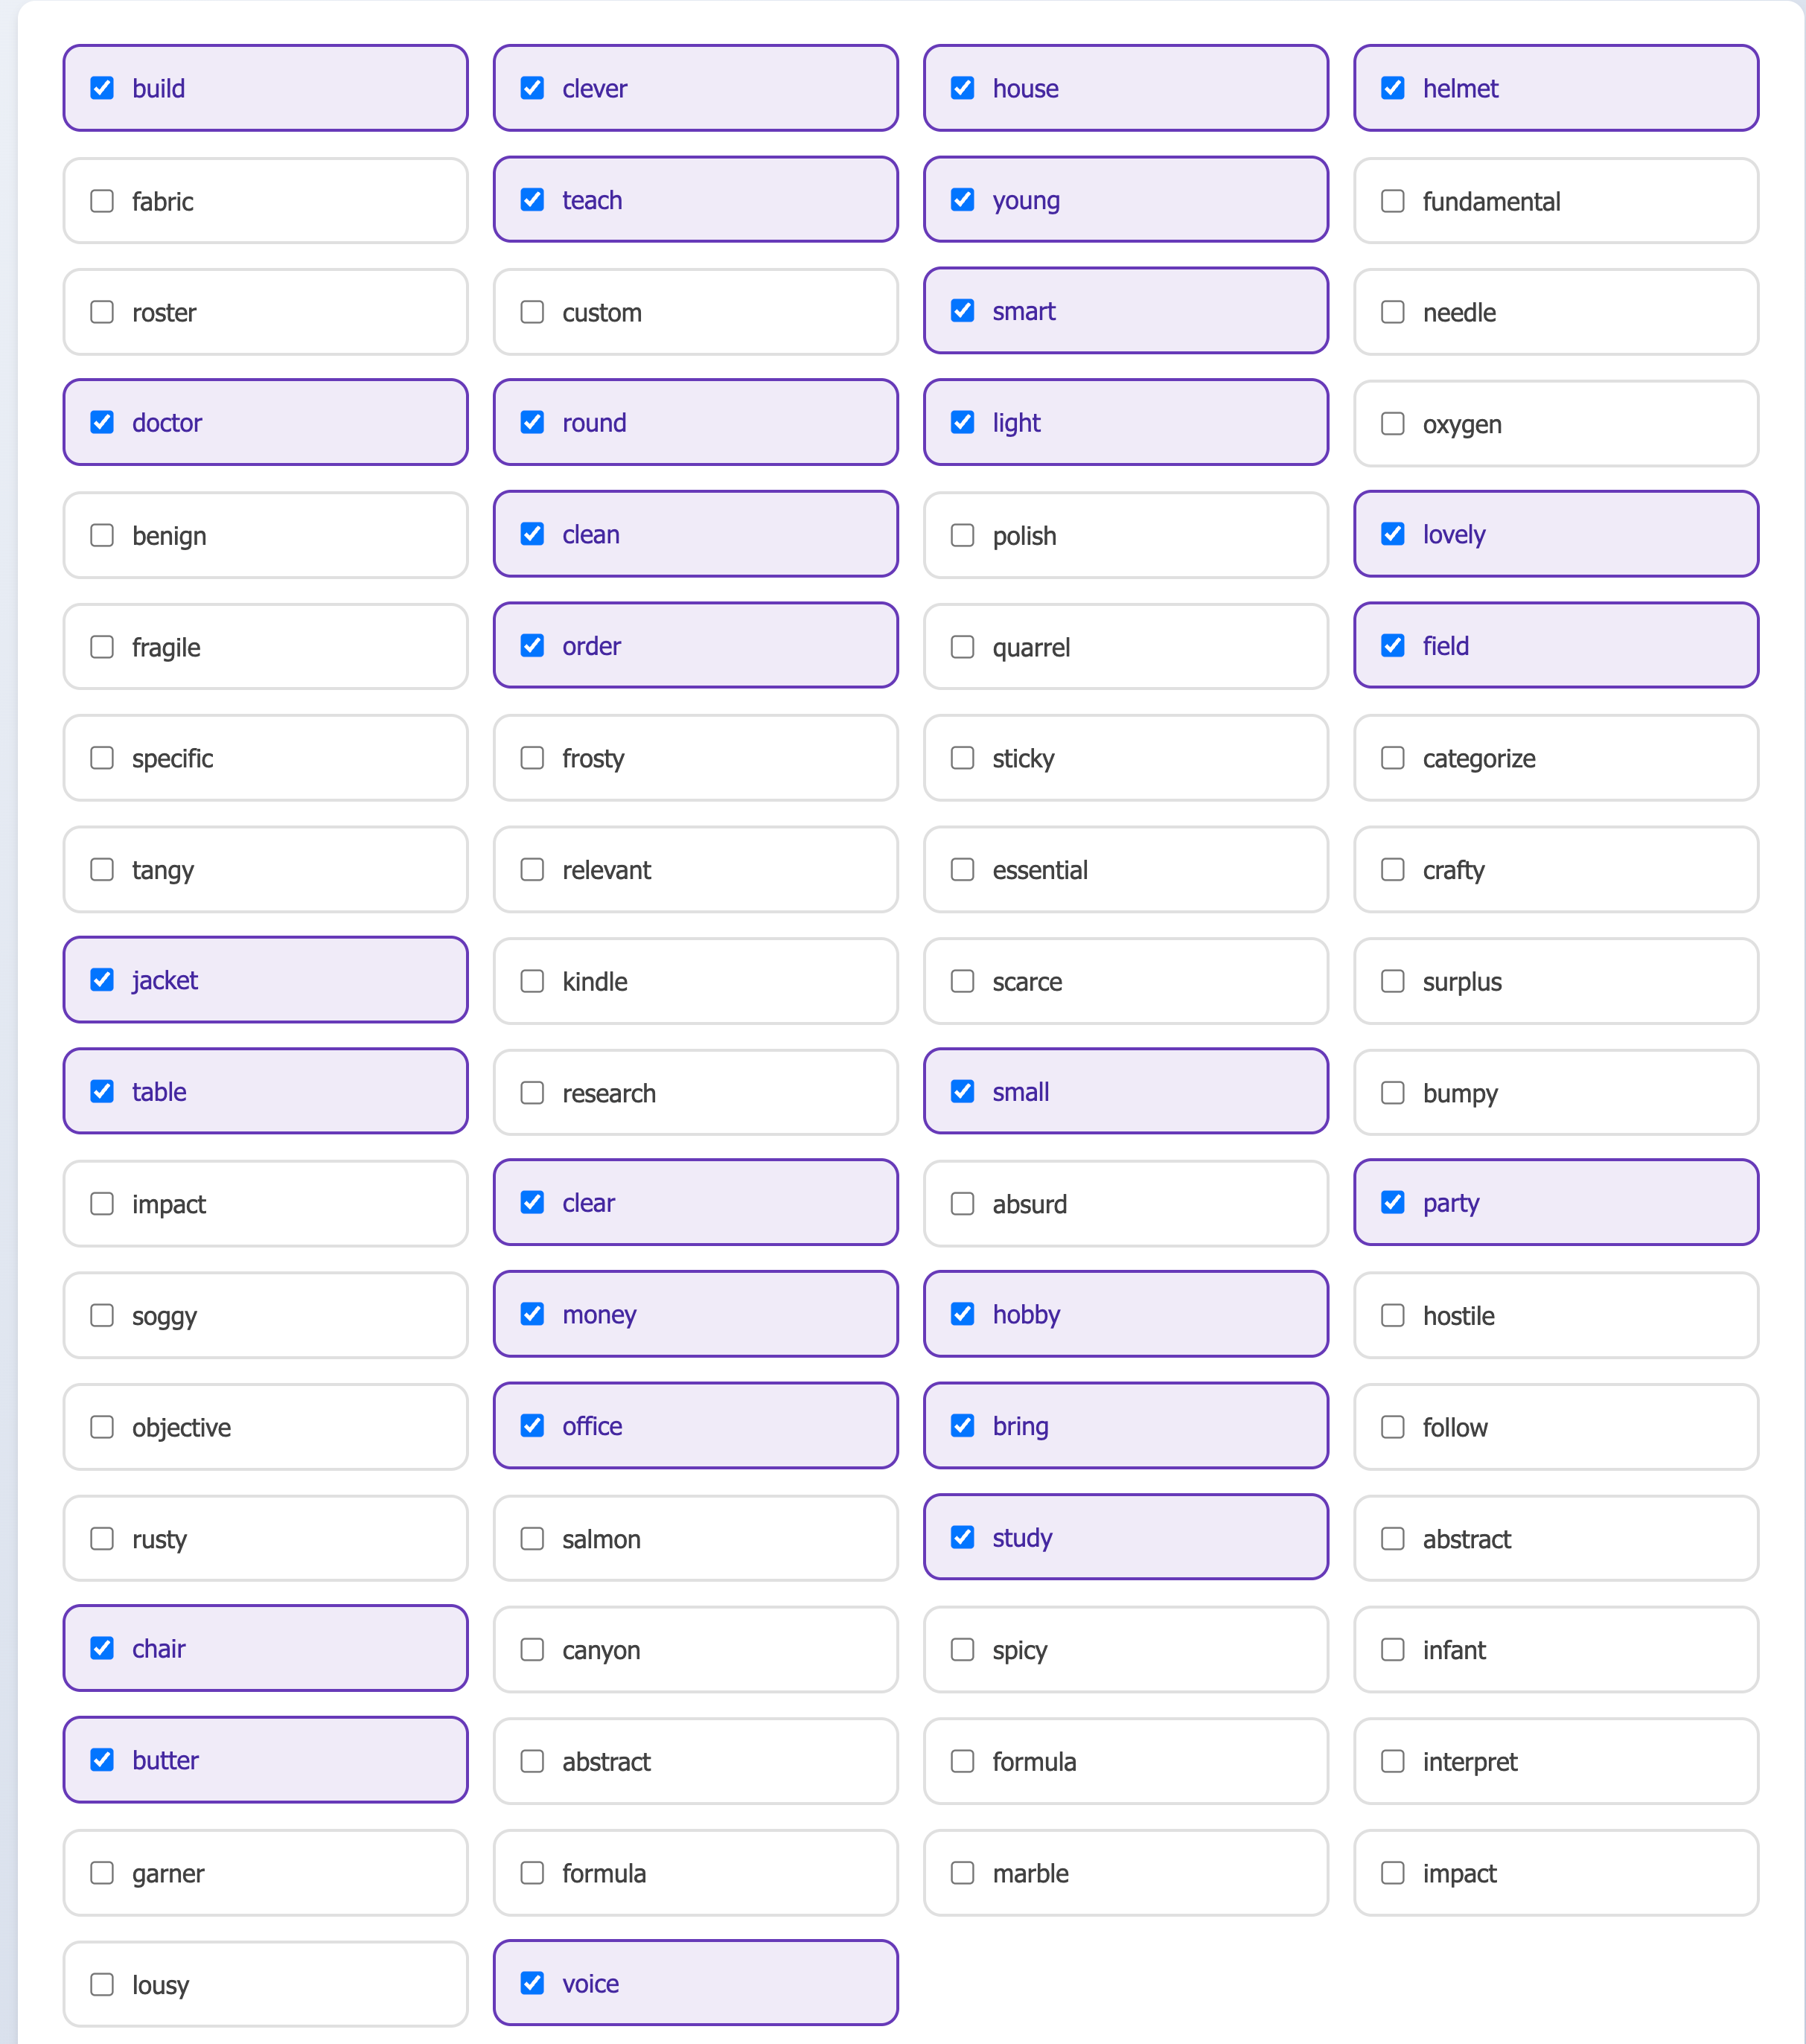Check the 'research' option
1806x2044 pixels.
(532, 1093)
